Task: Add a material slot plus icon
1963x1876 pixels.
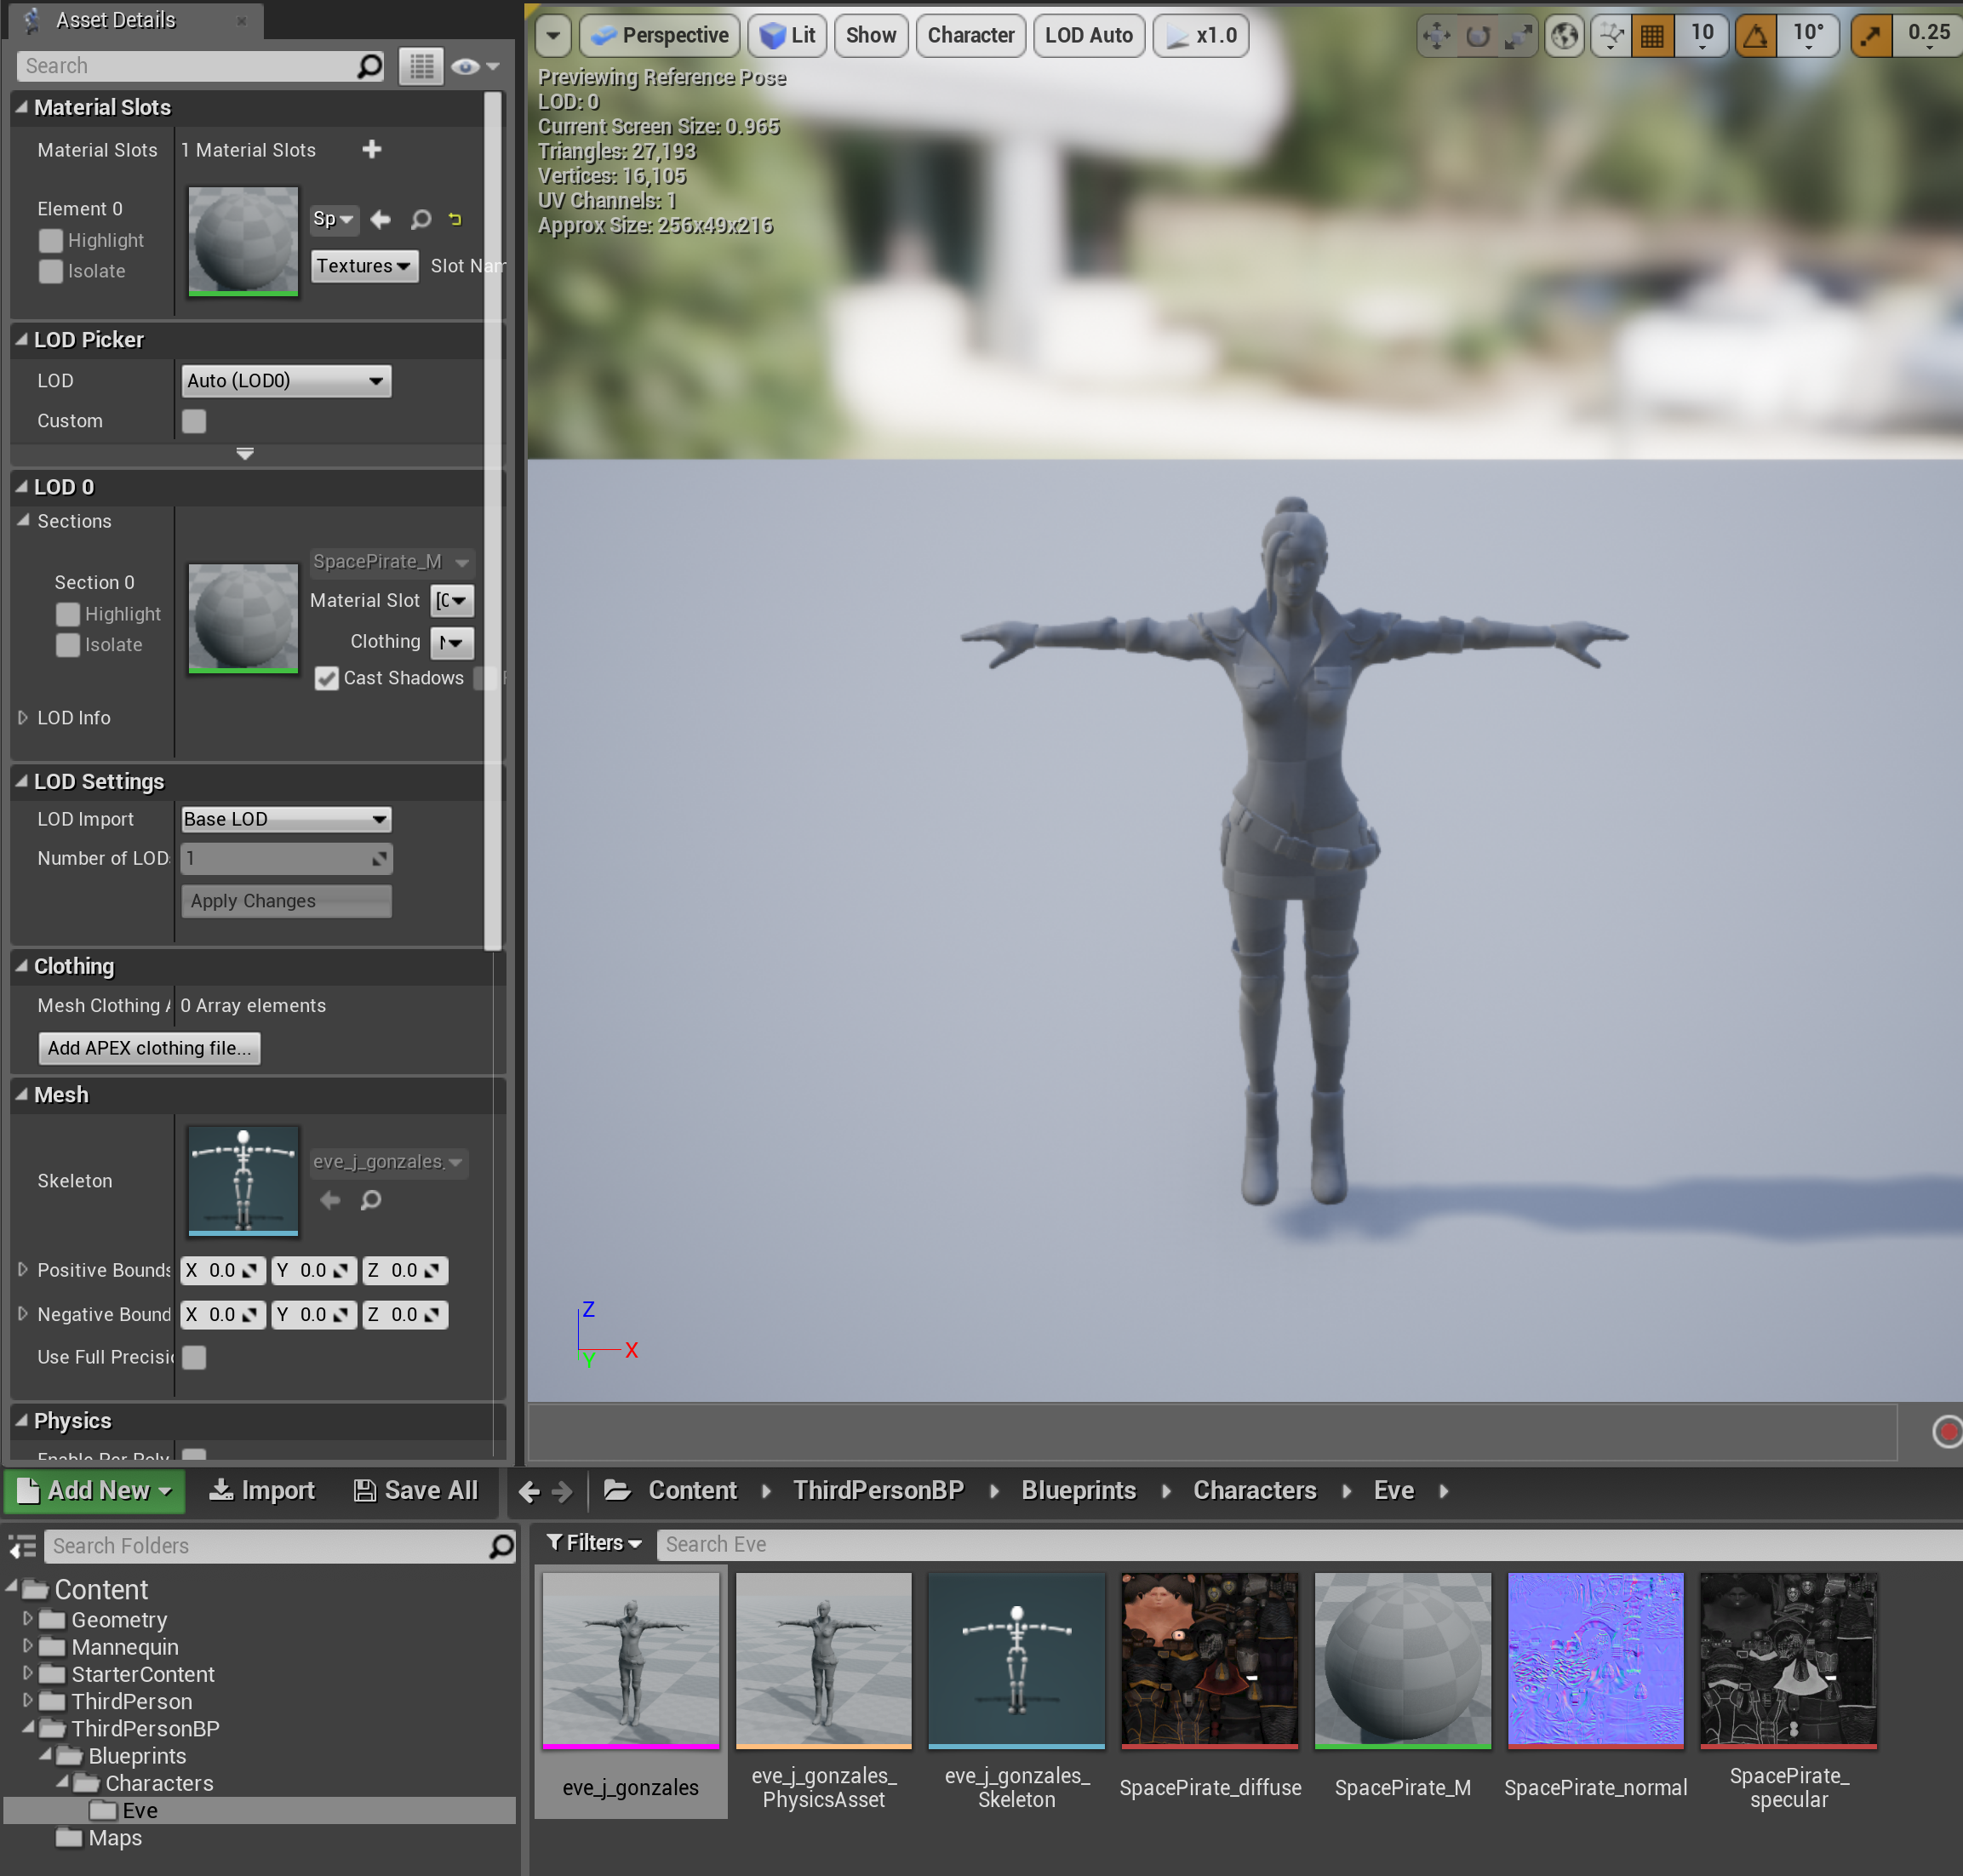Action: click(372, 149)
